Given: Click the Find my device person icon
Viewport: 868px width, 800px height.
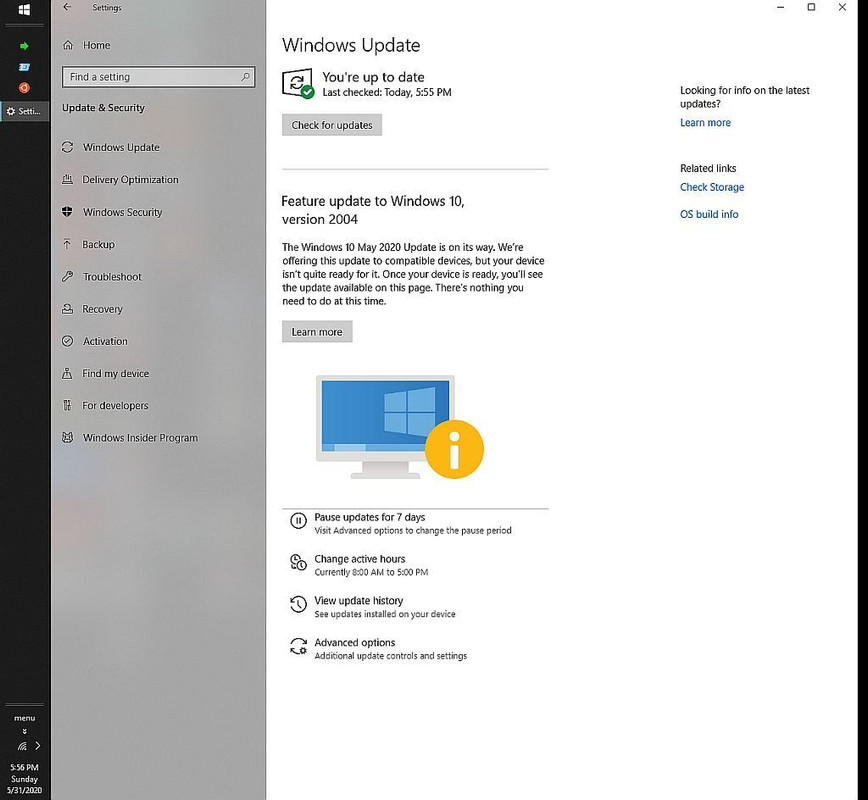Looking at the screenshot, I should [67, 373].
